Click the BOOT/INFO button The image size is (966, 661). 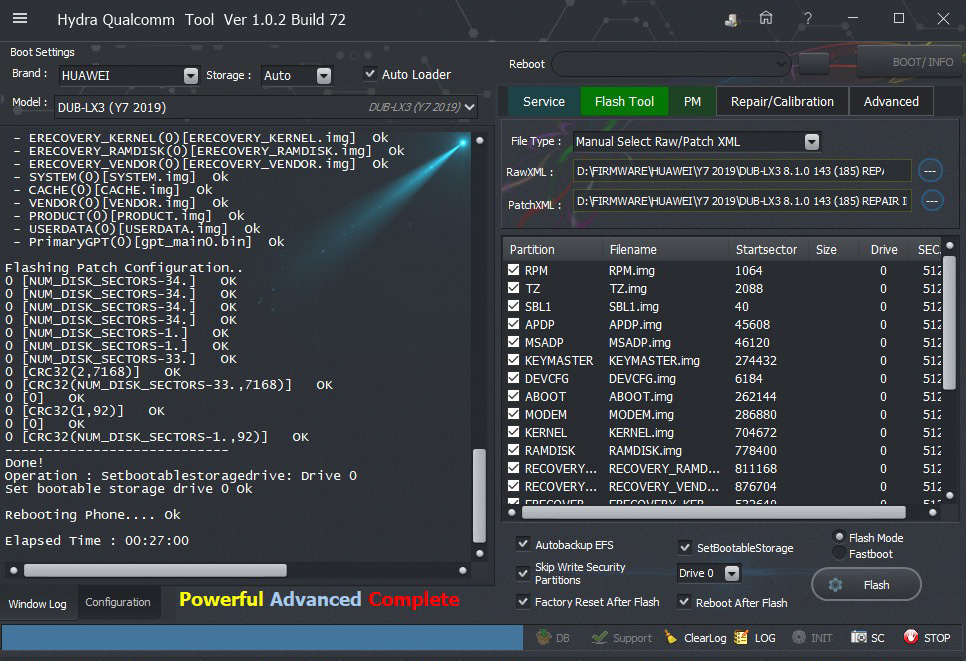click(911, 62)
